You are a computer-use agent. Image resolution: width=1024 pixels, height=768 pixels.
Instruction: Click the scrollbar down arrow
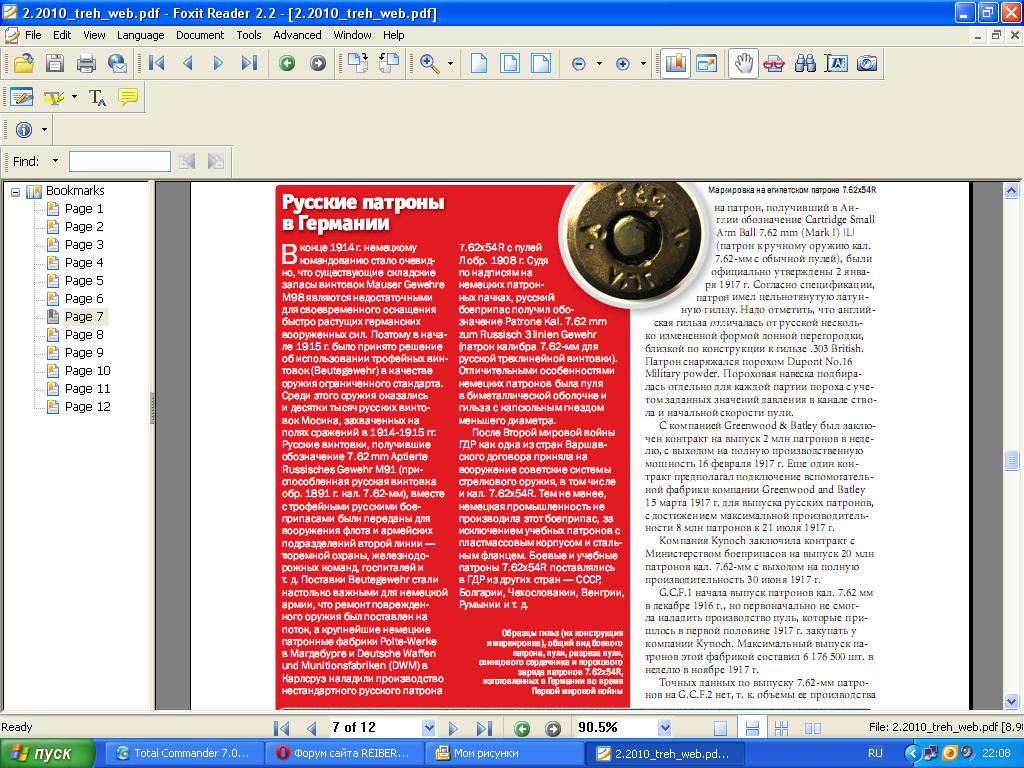coord(1011,702)
